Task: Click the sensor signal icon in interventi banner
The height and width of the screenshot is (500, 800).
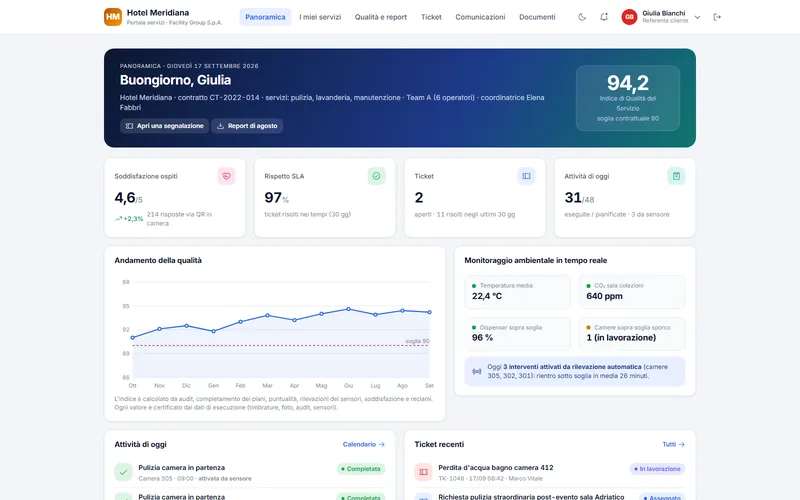Action: [x=477, y=371]
